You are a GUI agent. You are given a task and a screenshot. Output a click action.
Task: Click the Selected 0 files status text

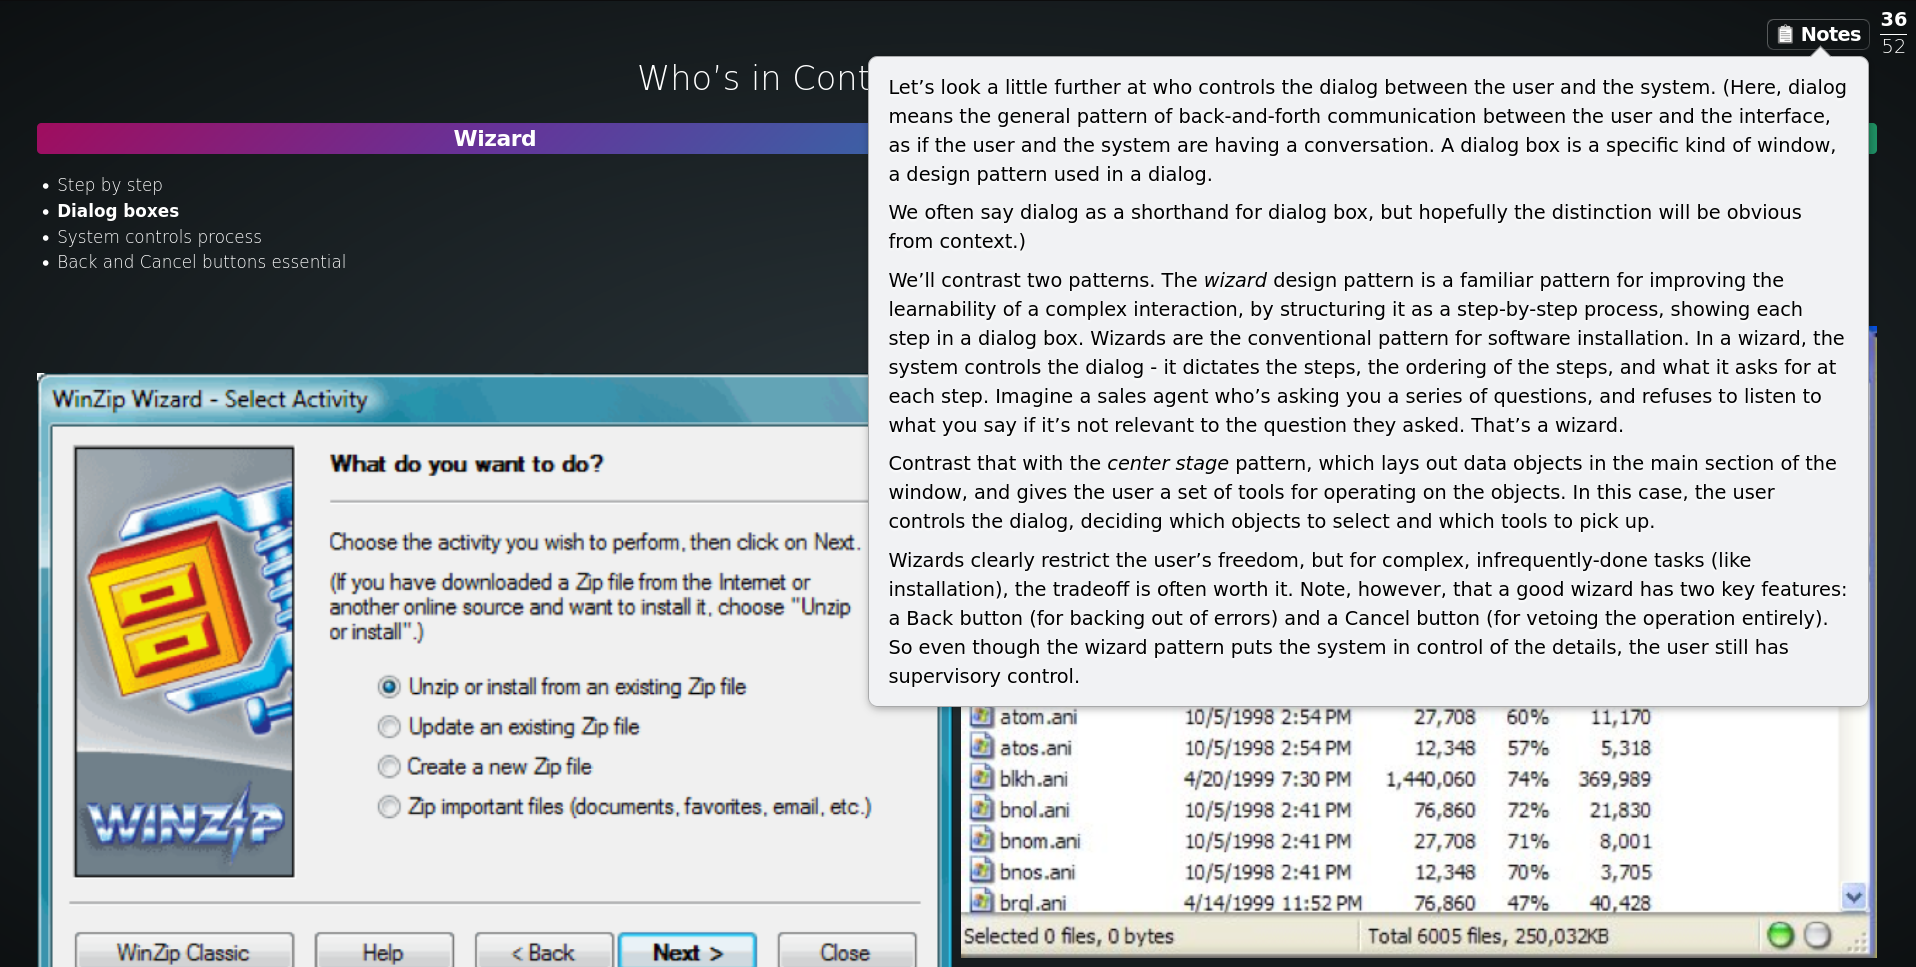coord(1068,936)
